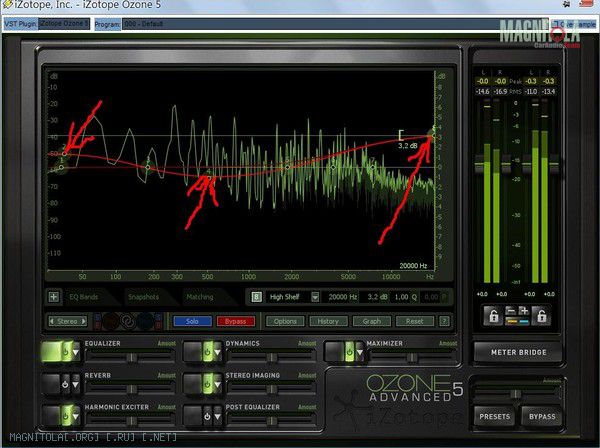
Task: Select EQ node 4 on the curve
Action: (x=208, y=176)
